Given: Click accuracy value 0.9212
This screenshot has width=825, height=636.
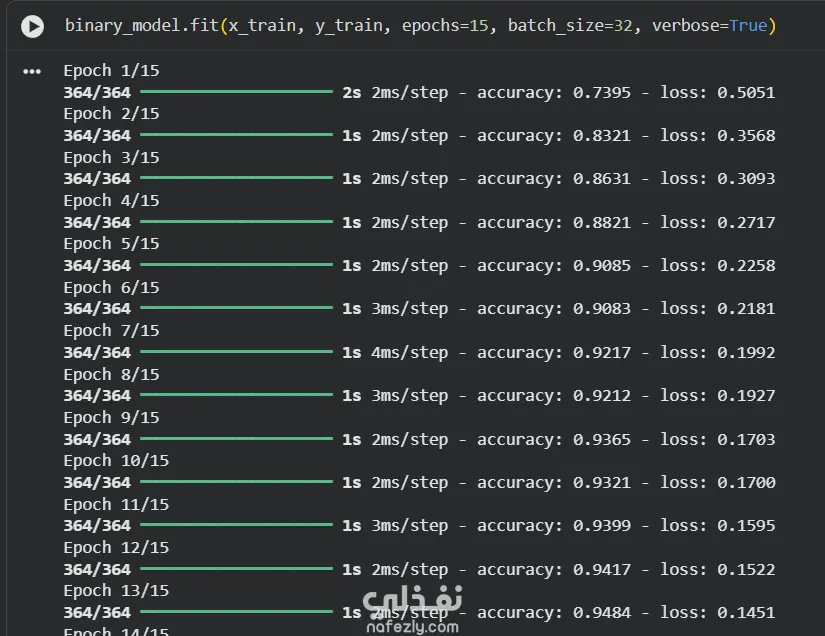Looking at the screenshot, I should click(x=602, y=396).
